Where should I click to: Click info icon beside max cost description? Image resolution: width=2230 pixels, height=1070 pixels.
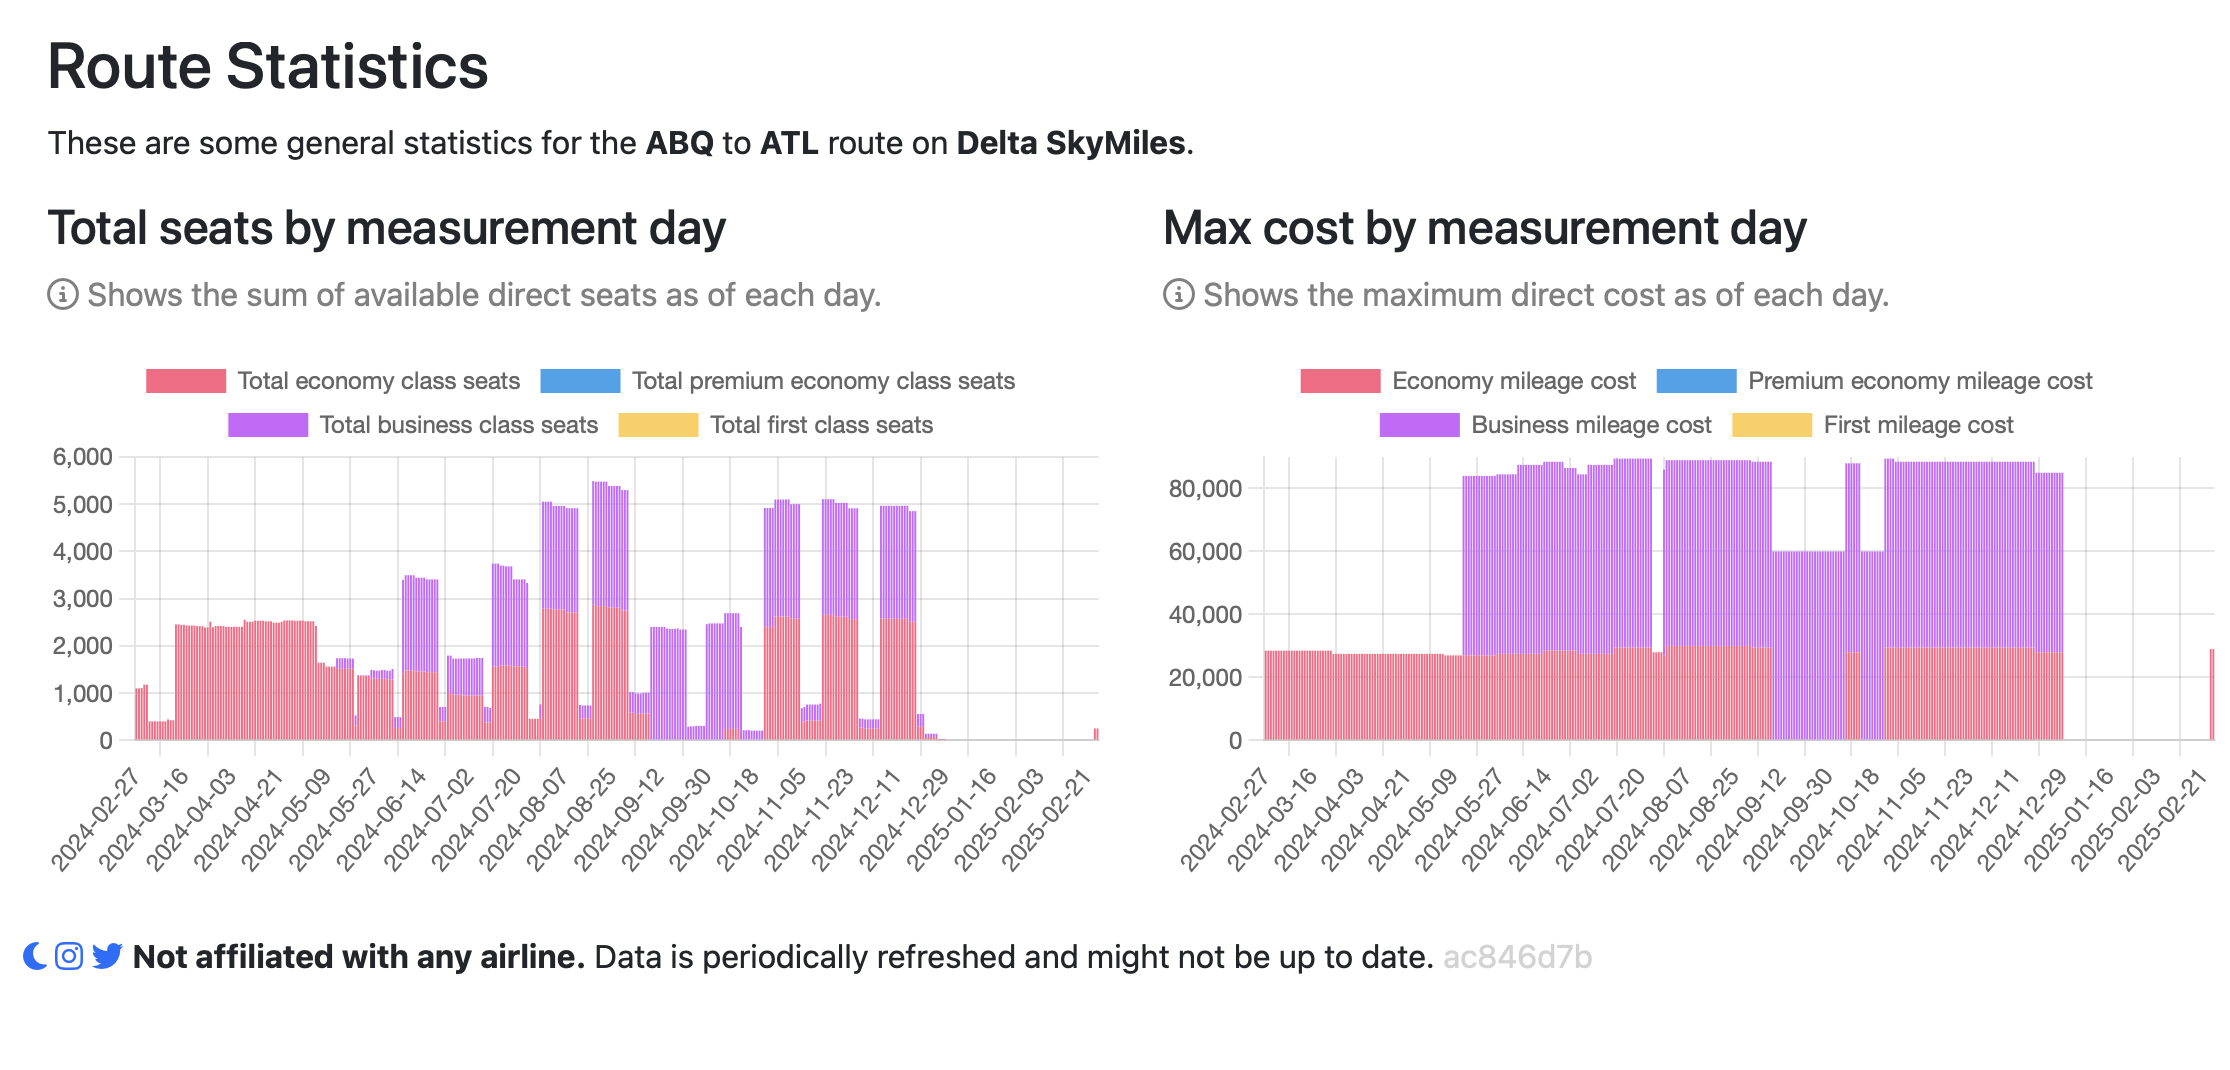click(1178, 295)
